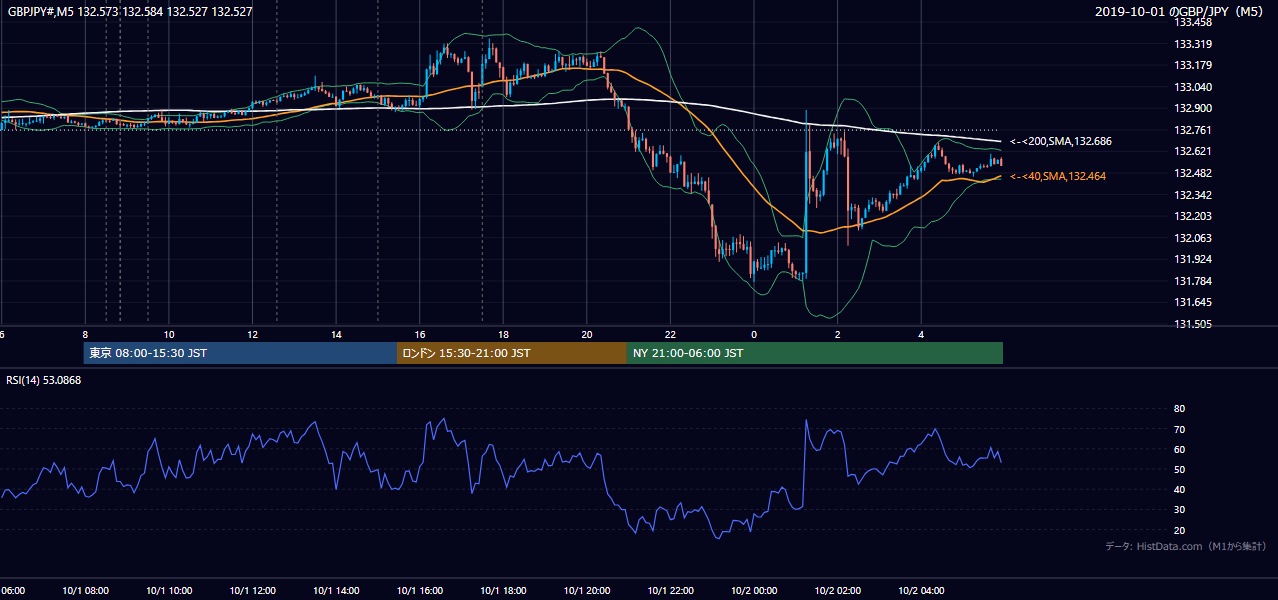The image size is (1278, 600).
Task: Click price axis value 133.040
Action: [1193, 87]
